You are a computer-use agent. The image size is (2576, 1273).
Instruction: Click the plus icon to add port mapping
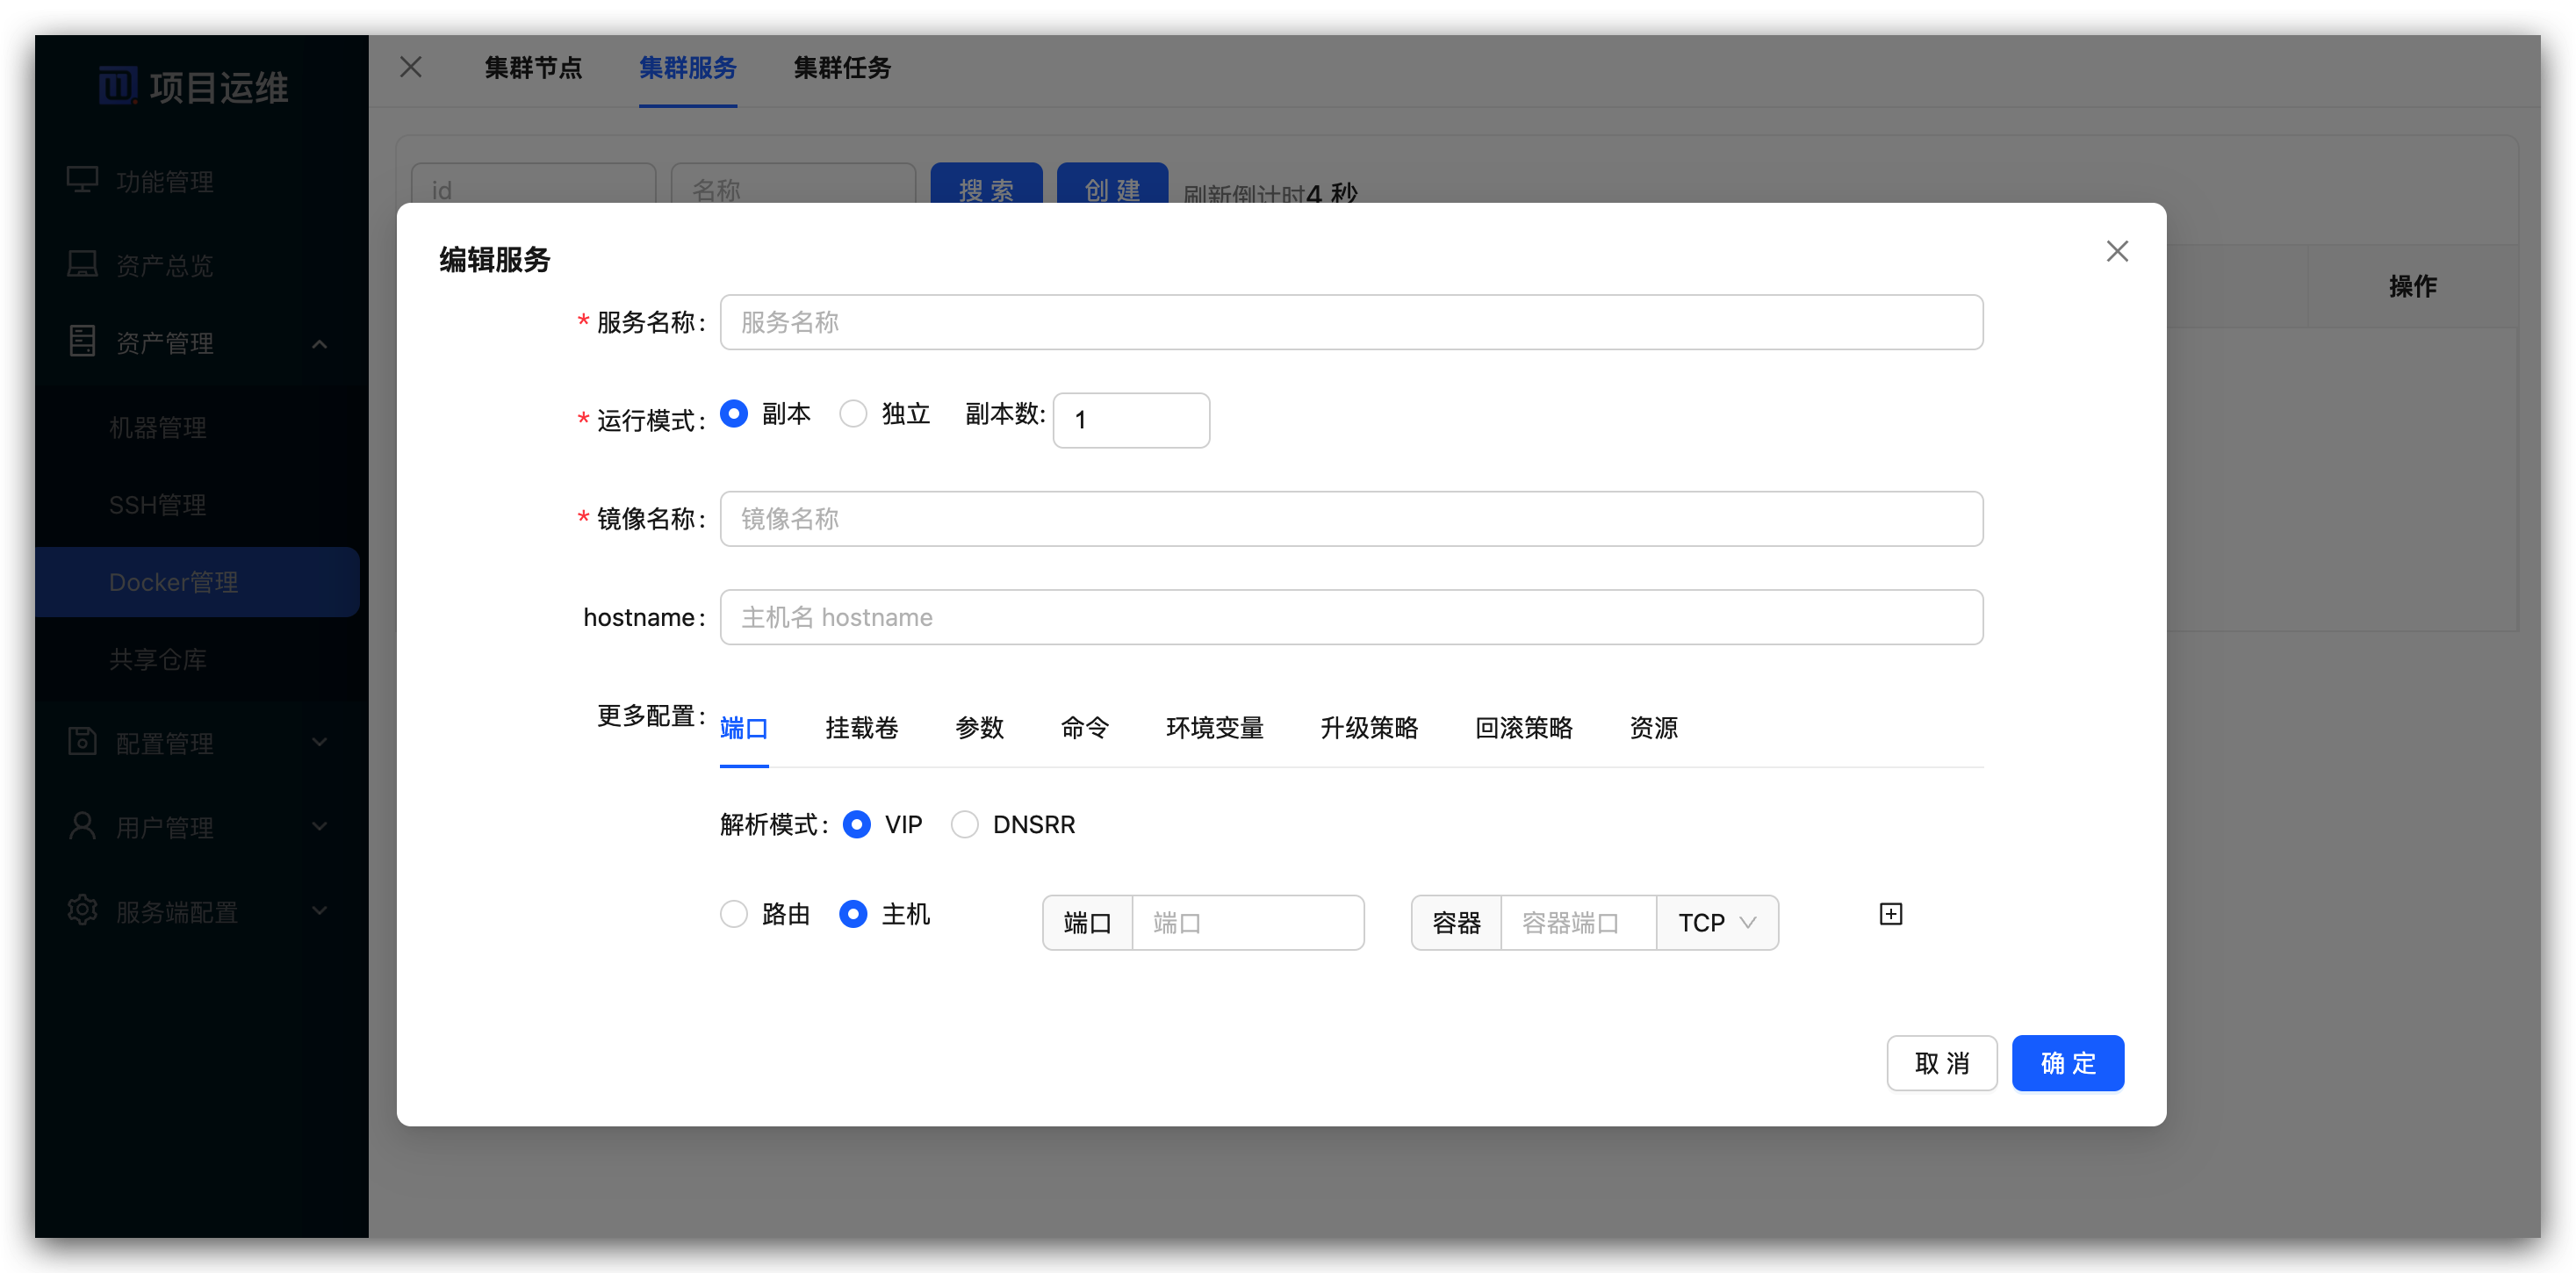(1890, 914)
